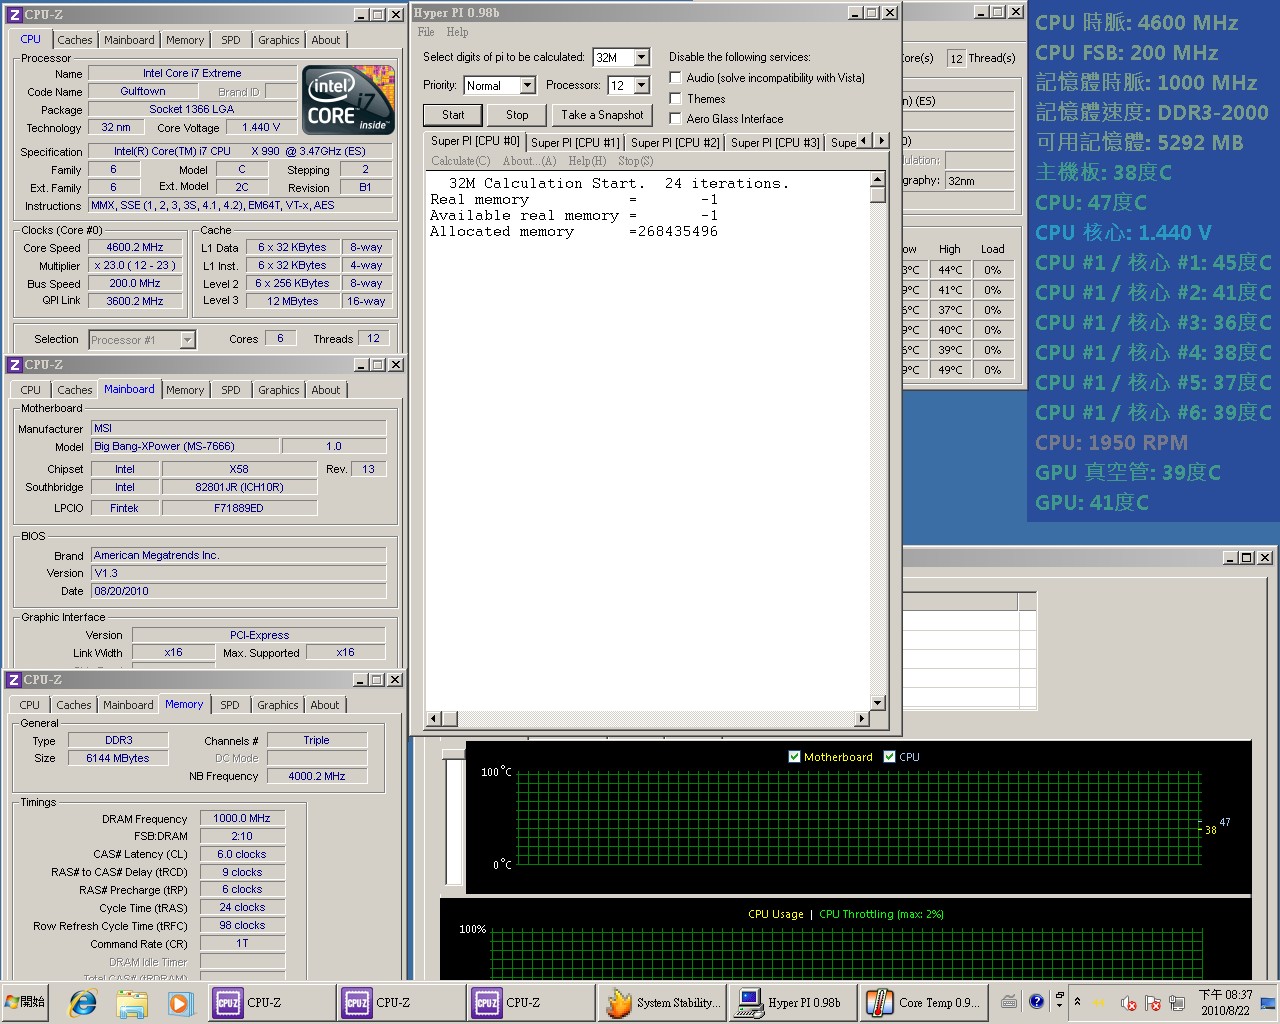Click the horizontal scrollbar left arrow in Hyper PI
1280x1024 pixels.
(434, 719)
